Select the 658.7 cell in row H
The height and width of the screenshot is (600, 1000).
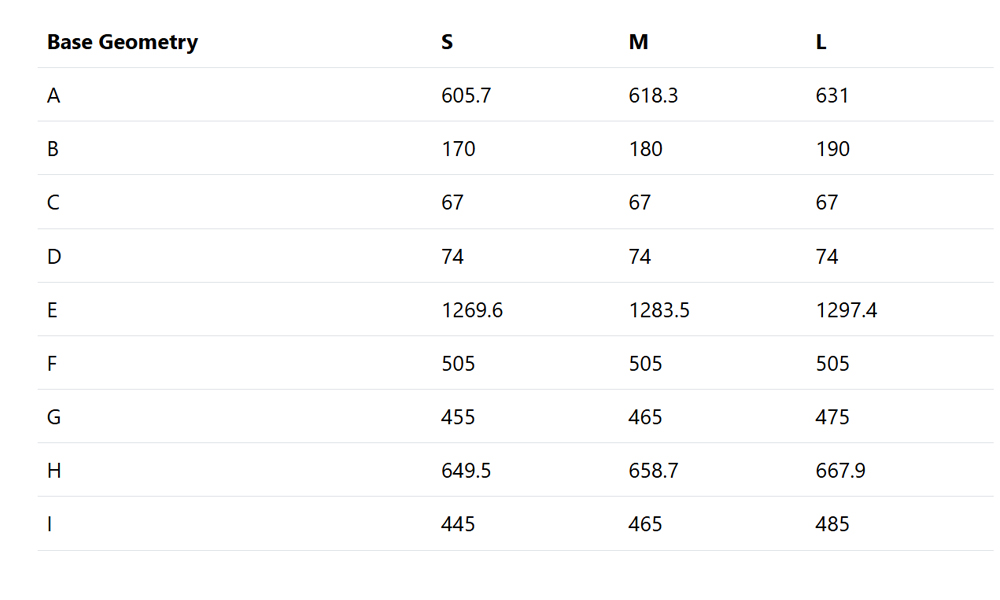653,471
